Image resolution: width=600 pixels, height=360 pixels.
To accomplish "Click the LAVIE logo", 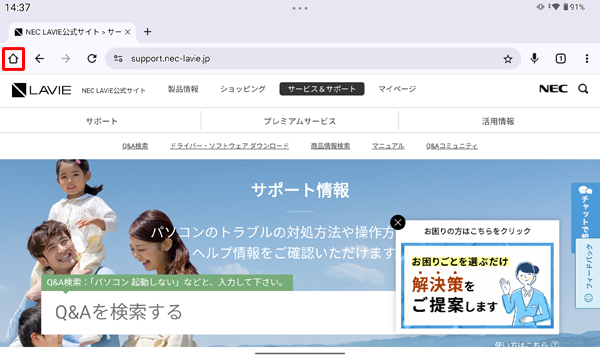I will (41, 90).
